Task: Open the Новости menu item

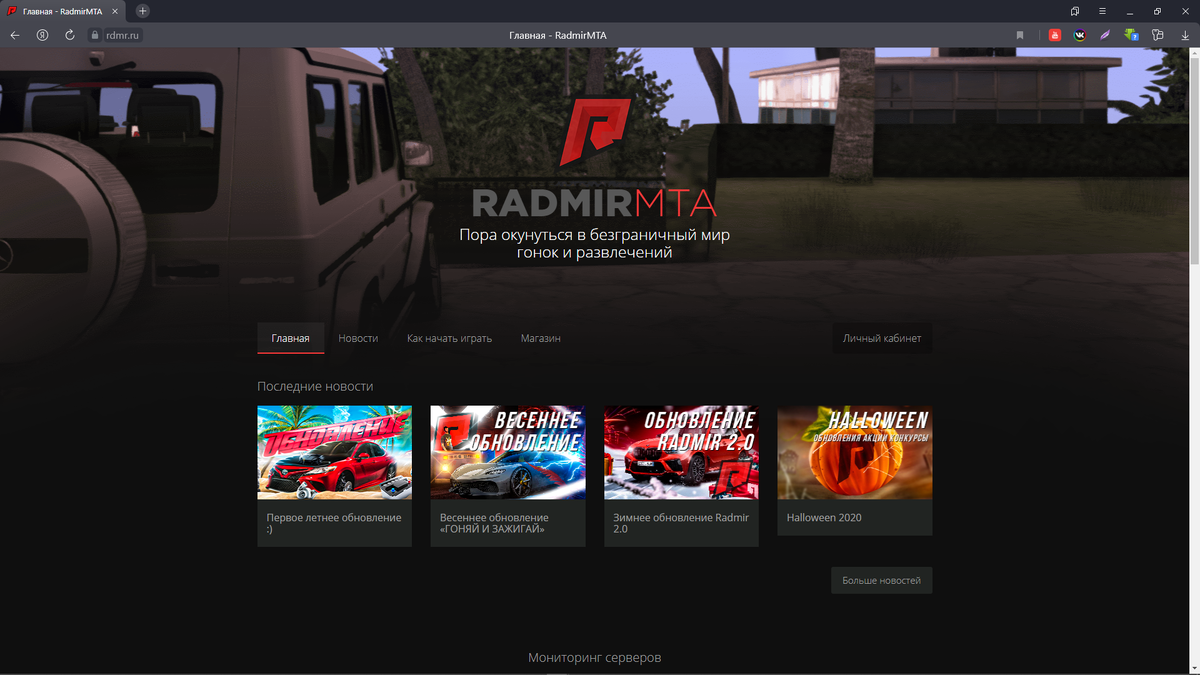Action: (x=358, y=338)
